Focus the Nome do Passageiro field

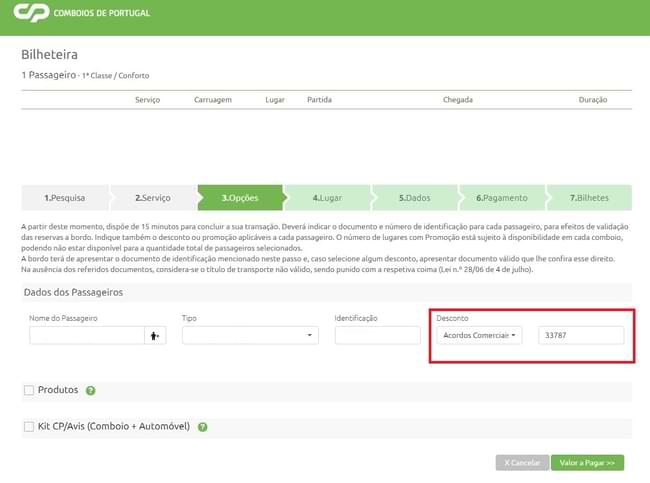click(87, 335)
